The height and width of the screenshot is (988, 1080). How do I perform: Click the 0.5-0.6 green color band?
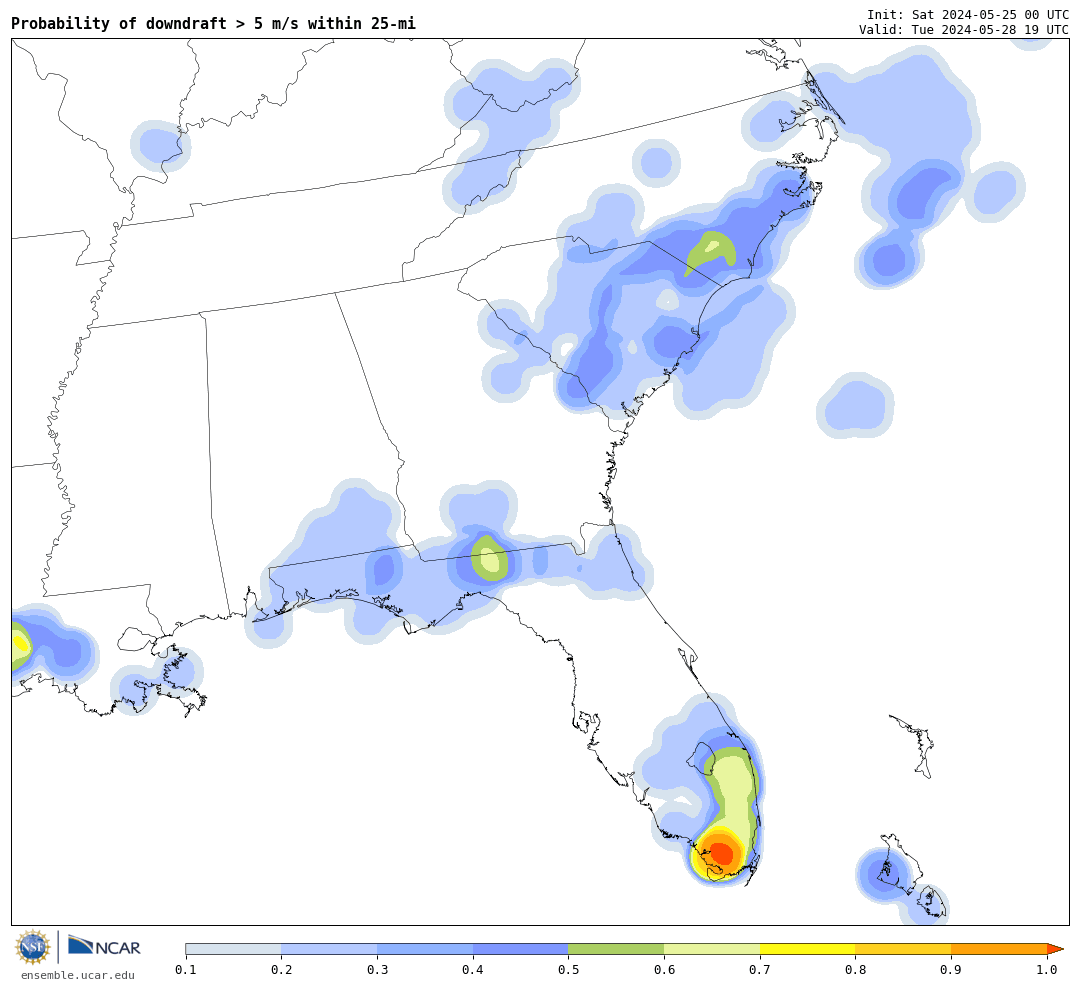(x=616, y=949)
